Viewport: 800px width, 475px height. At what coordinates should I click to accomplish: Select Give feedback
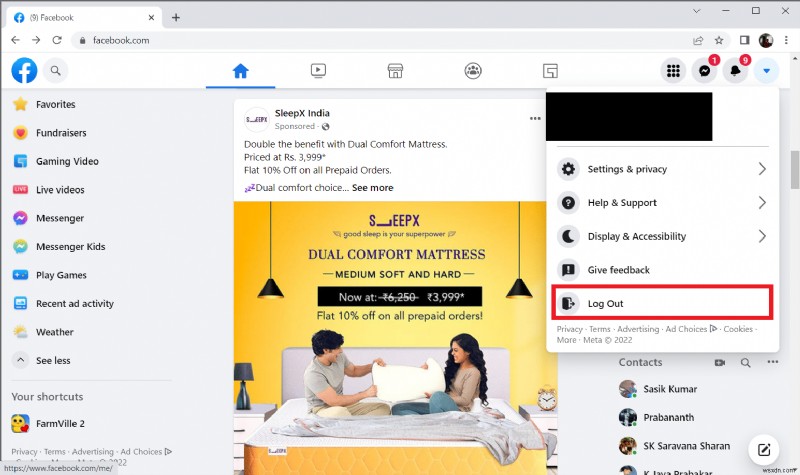pyautogui.click(x=662, y=270)
